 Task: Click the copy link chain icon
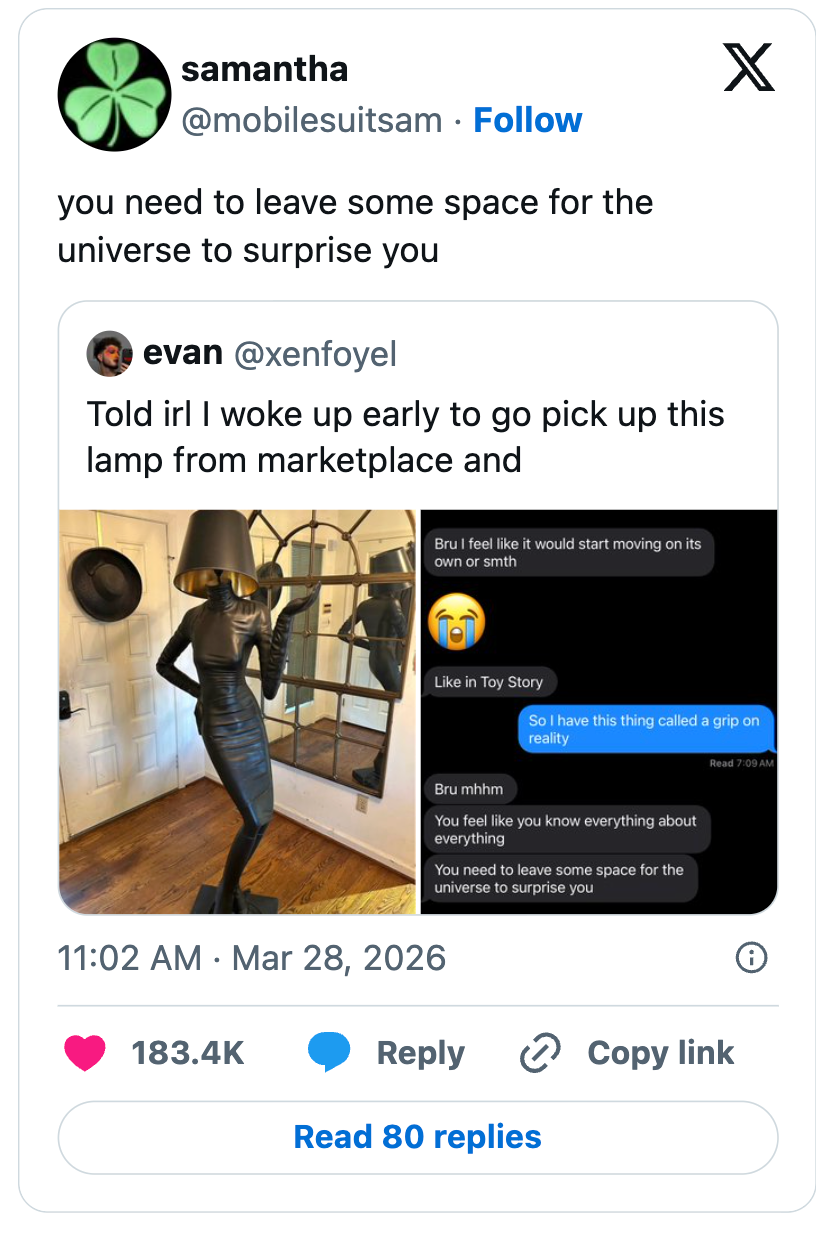pyautogui.click(x=539, y=1052)
